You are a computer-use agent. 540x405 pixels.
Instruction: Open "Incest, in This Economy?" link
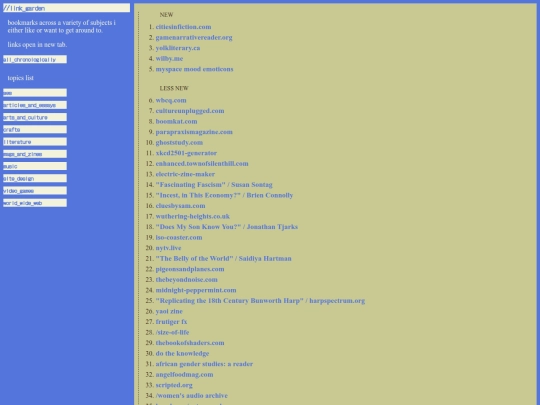point(224,195)
